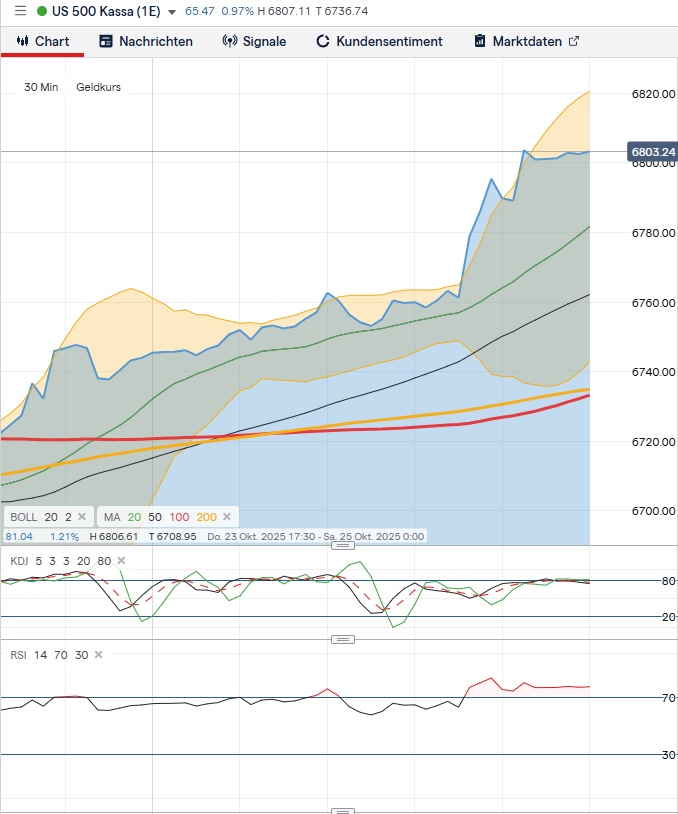Click the RSI 70 level axis label

coord(669,698)
